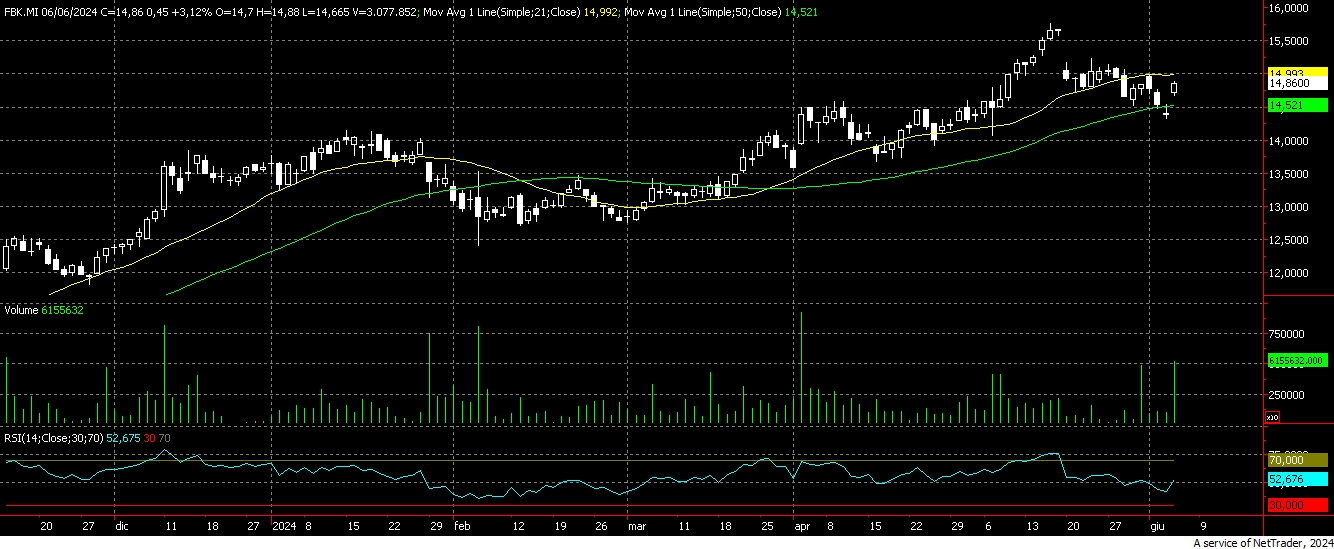Viewport: 1334px width, 549px height.
Task: Click the '2024' year label on date axis
Action: [285, 524]
